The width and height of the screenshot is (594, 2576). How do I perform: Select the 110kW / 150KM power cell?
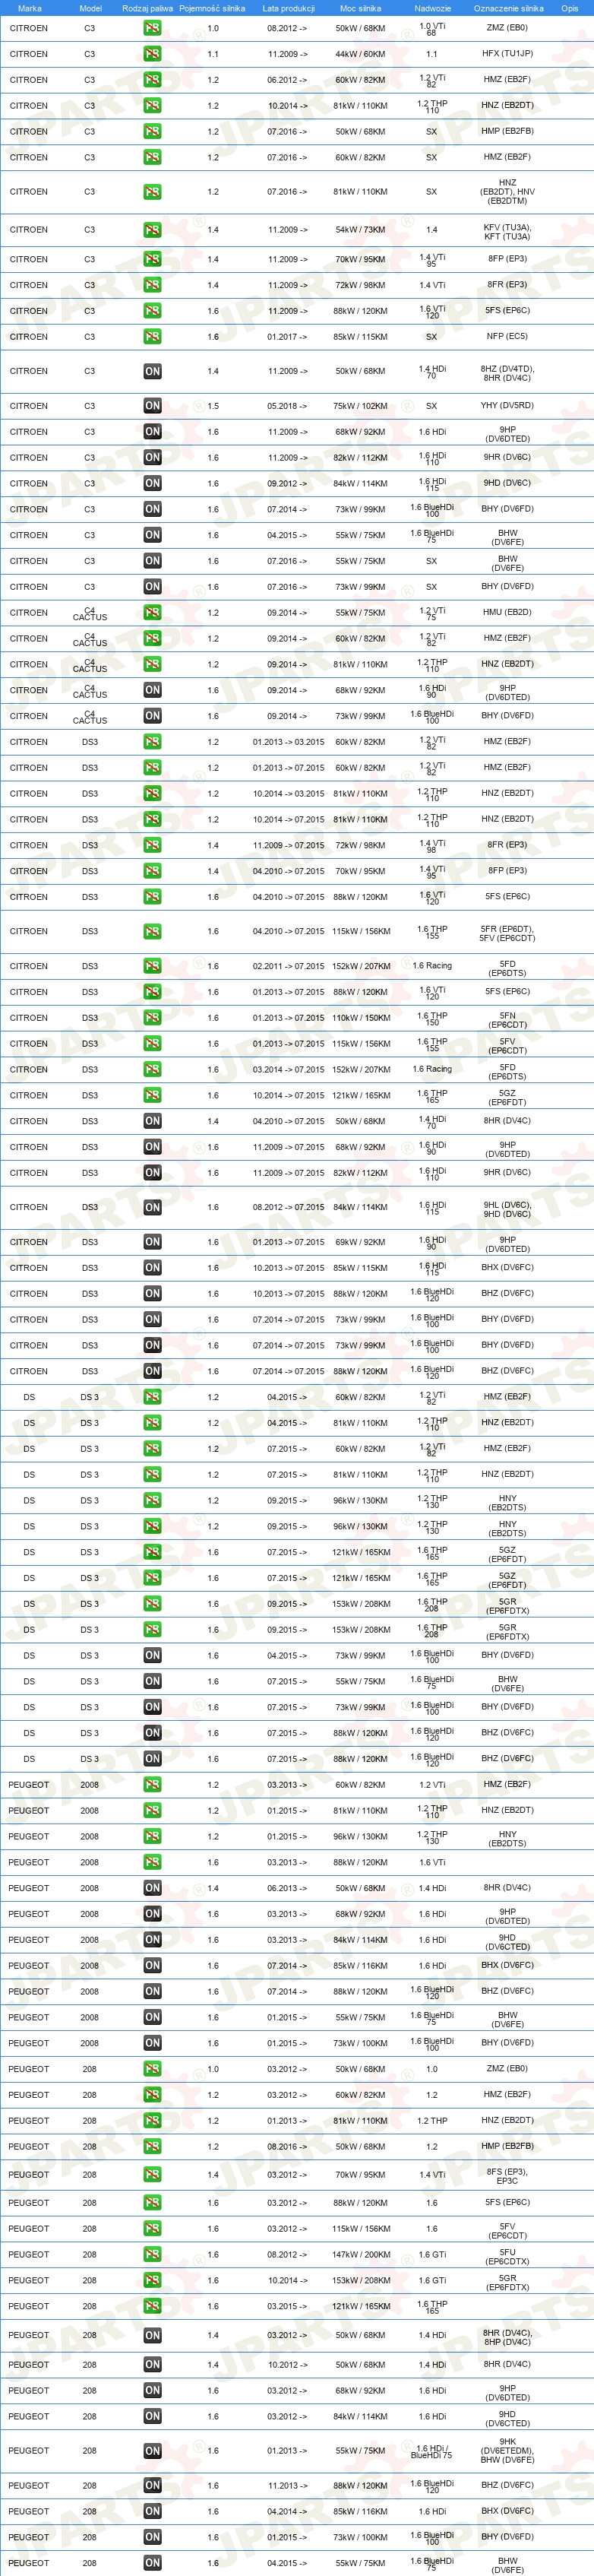click(360, 1018)
